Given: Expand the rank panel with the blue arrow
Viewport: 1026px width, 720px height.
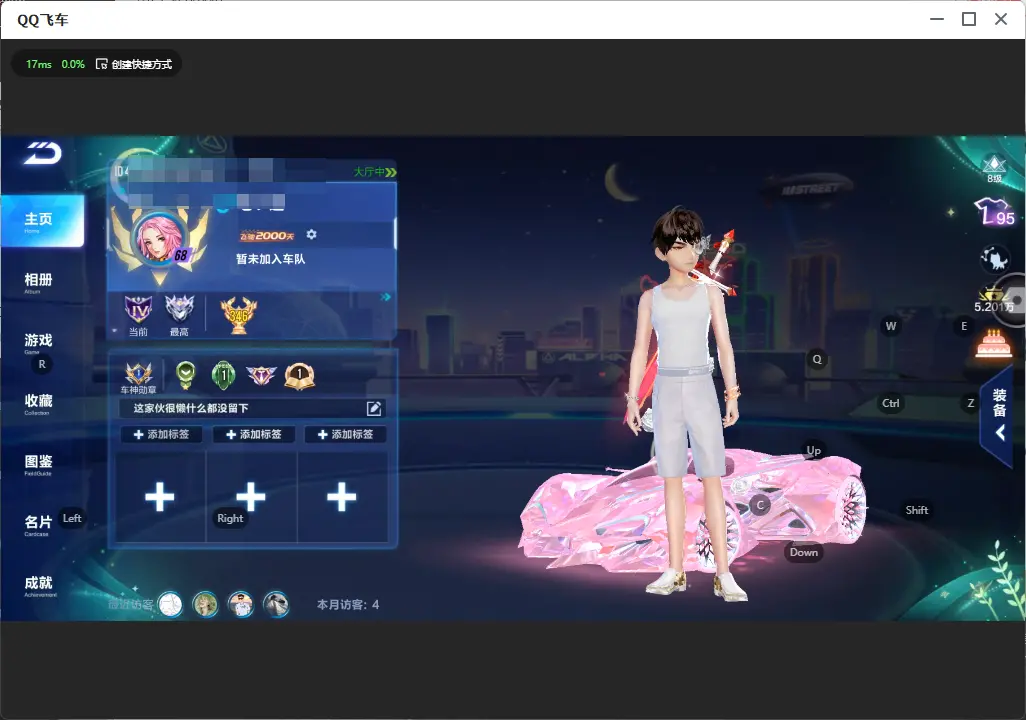Looking at the screenshot, I should coord(385,297).
